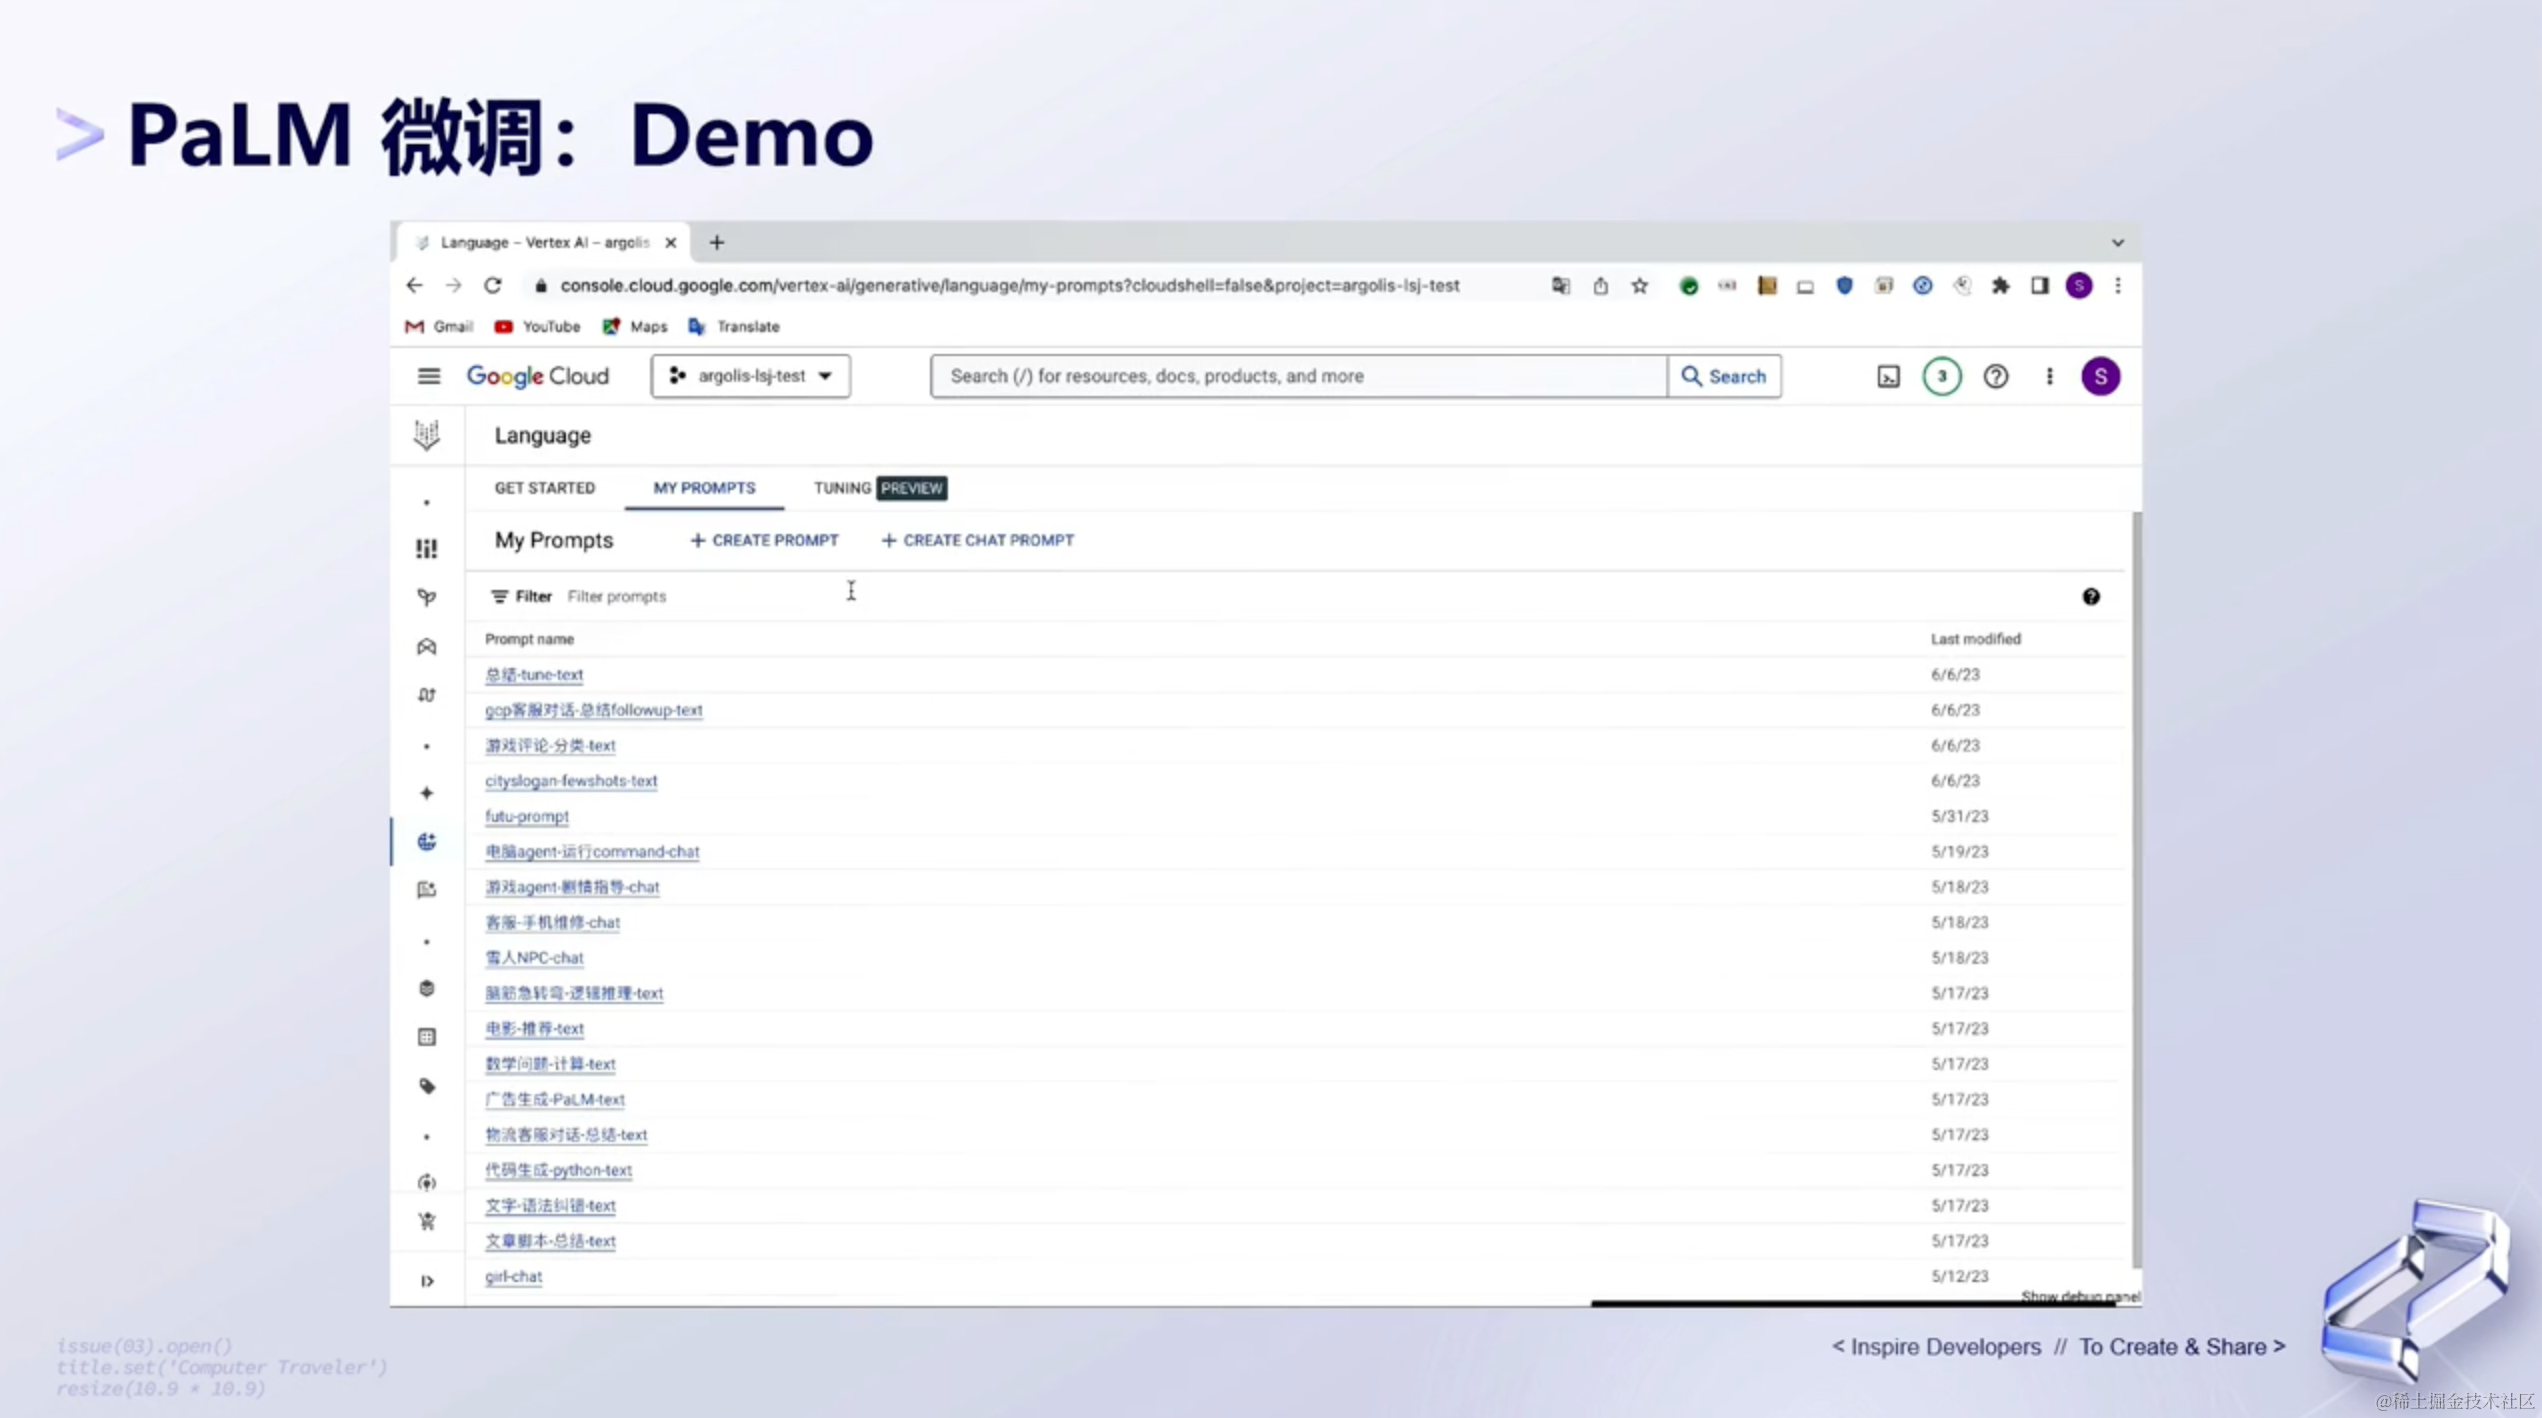Open notifications badge showing 3
This screenshot has width=2542, height=1418.
click(x=1941, y=377)
